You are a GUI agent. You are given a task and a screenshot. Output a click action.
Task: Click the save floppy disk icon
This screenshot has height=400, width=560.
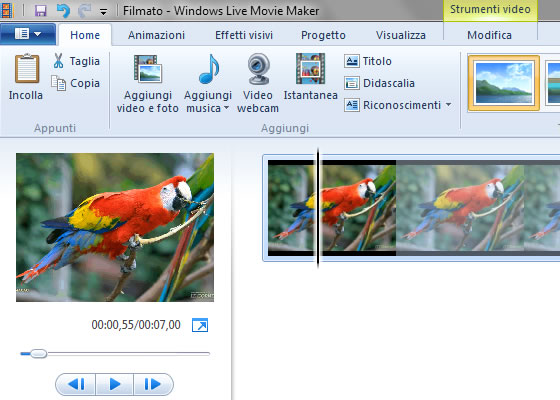tap(40, 11)
